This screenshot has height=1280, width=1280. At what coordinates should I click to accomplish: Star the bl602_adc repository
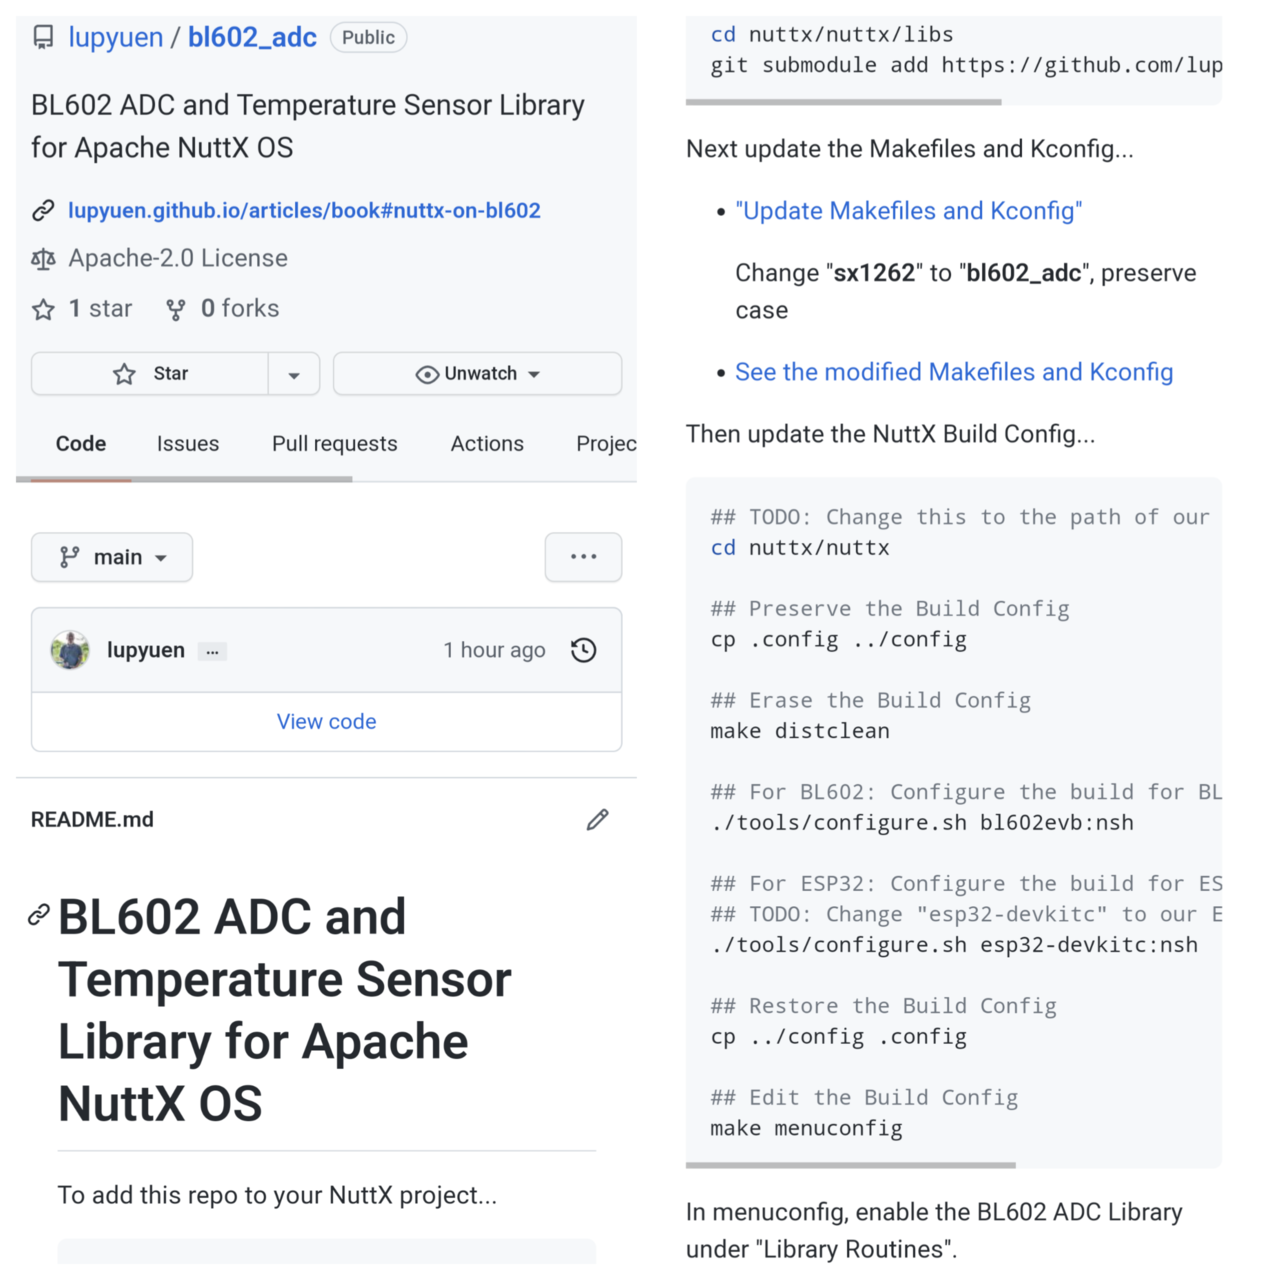tap(150, 374)
